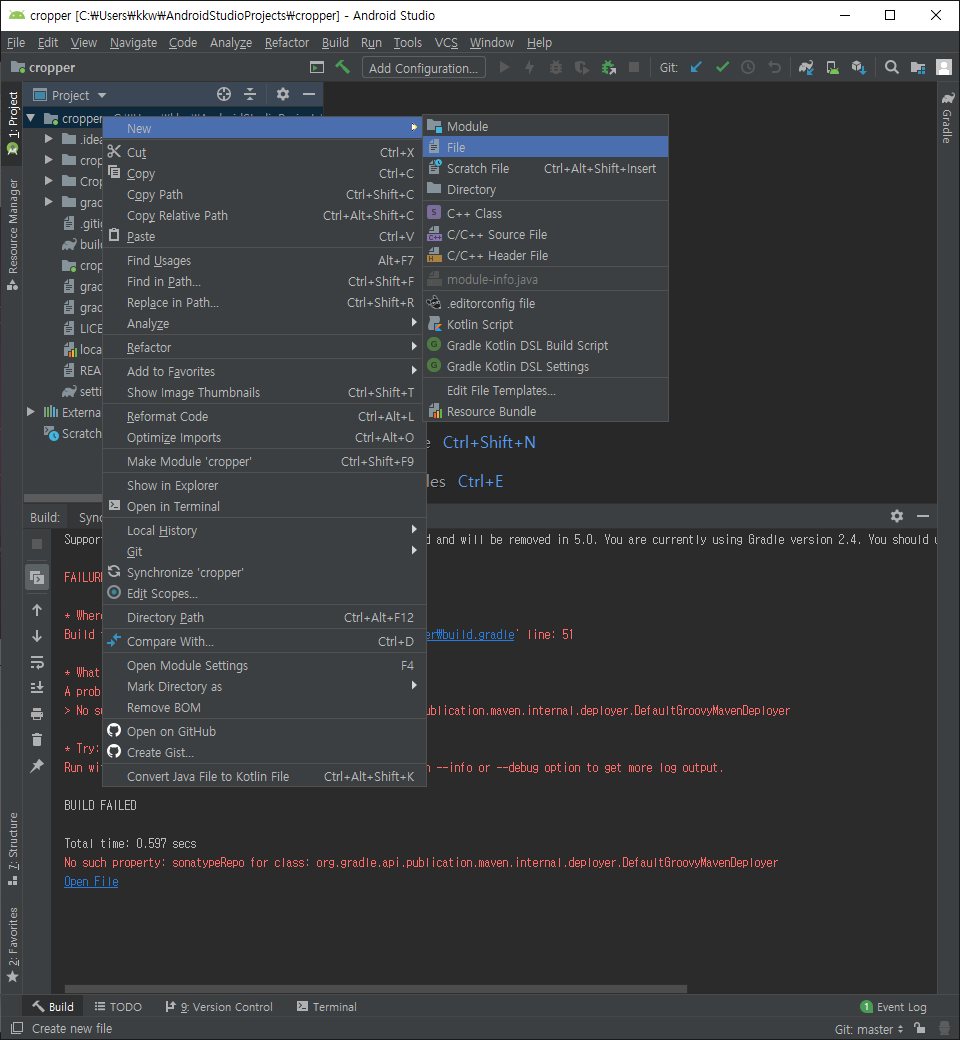The width and height of the screenshot is (960, 1040).
Task: Expand the Mark Directory as submenu
Action: [x=264, y=686]
